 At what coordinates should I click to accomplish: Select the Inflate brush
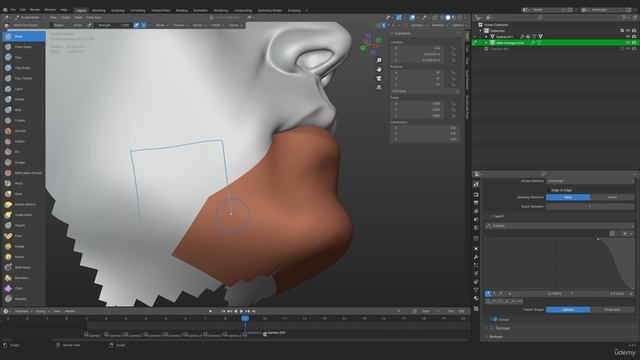[x=24, y=99]
